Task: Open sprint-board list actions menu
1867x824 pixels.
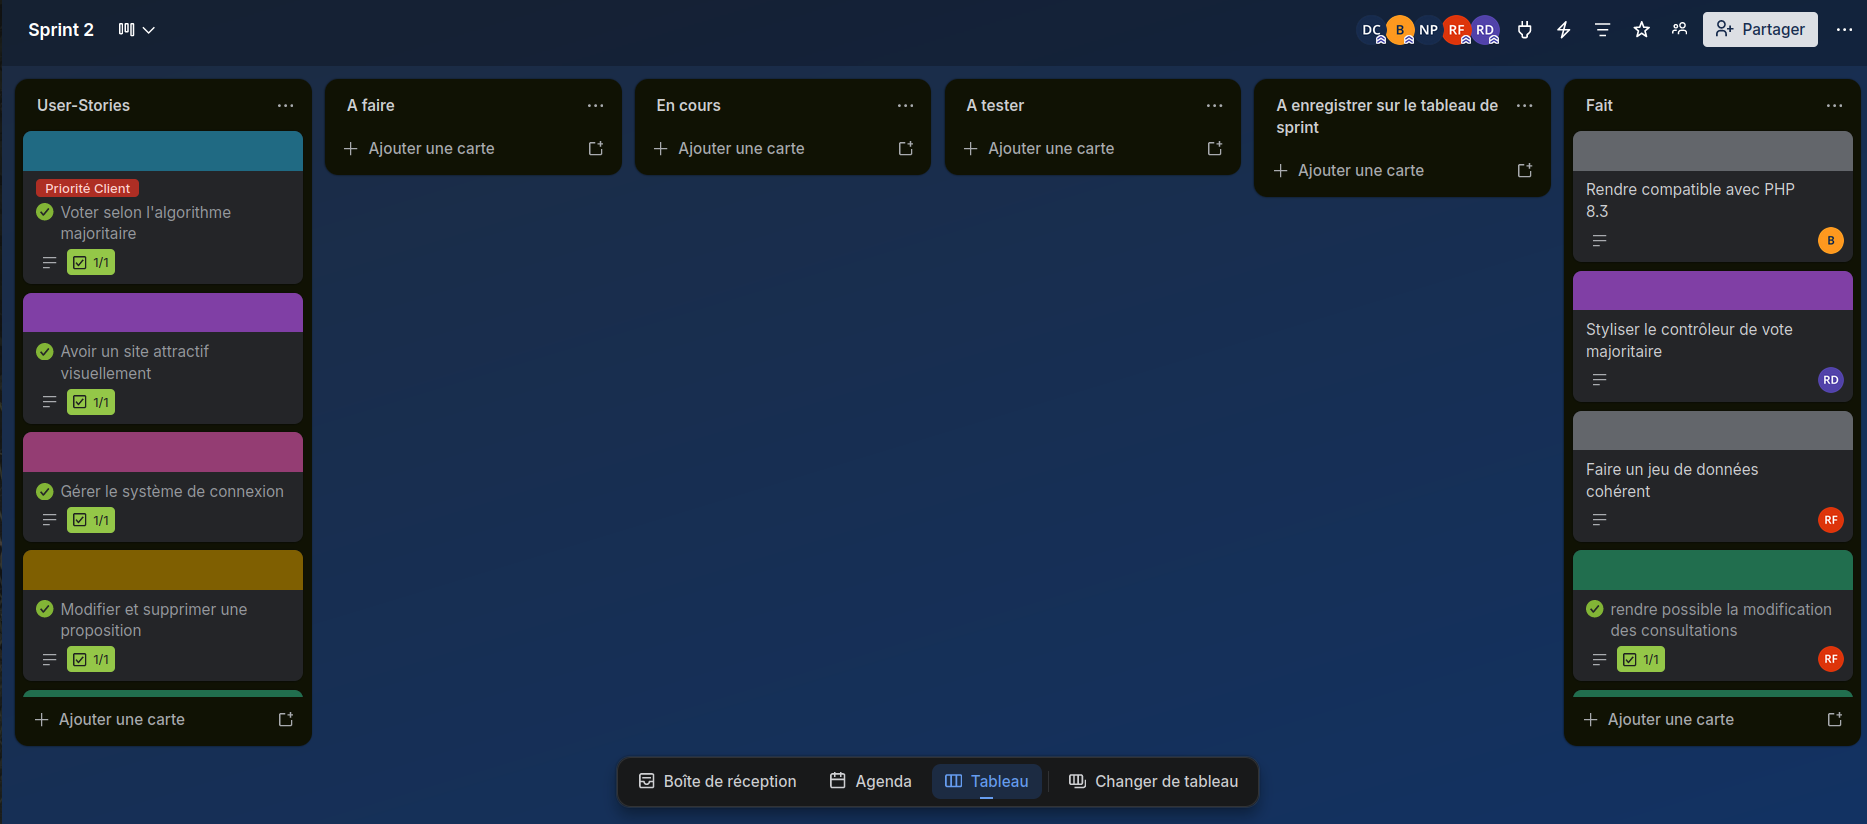Action: [x=1525, y=105]
